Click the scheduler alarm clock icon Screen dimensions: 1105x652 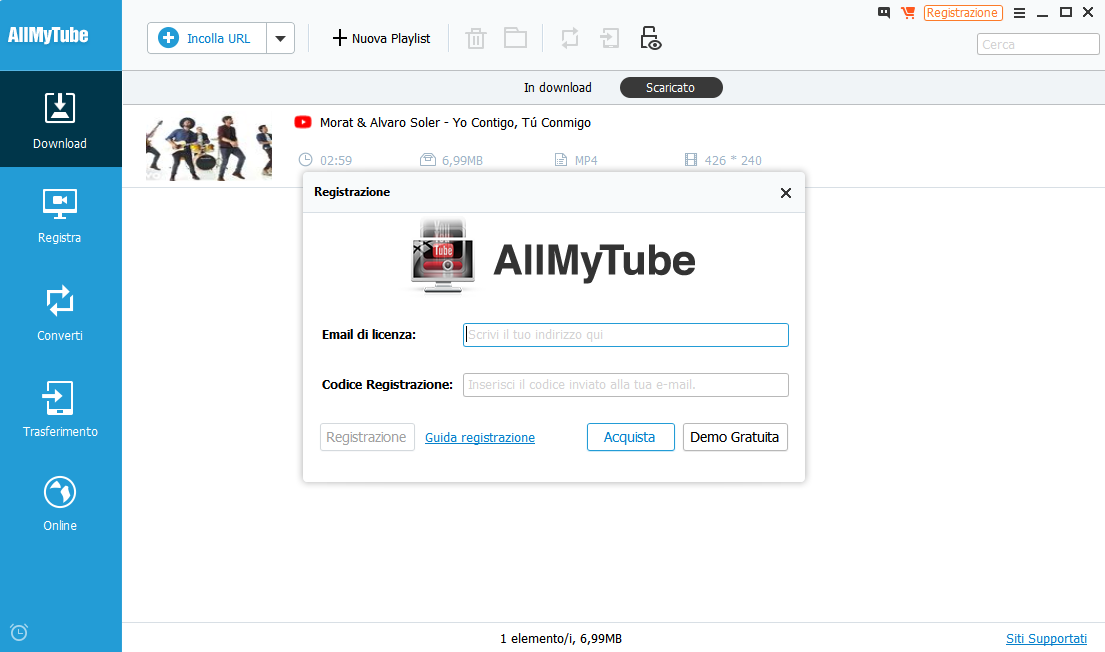[x=19, y=632]
